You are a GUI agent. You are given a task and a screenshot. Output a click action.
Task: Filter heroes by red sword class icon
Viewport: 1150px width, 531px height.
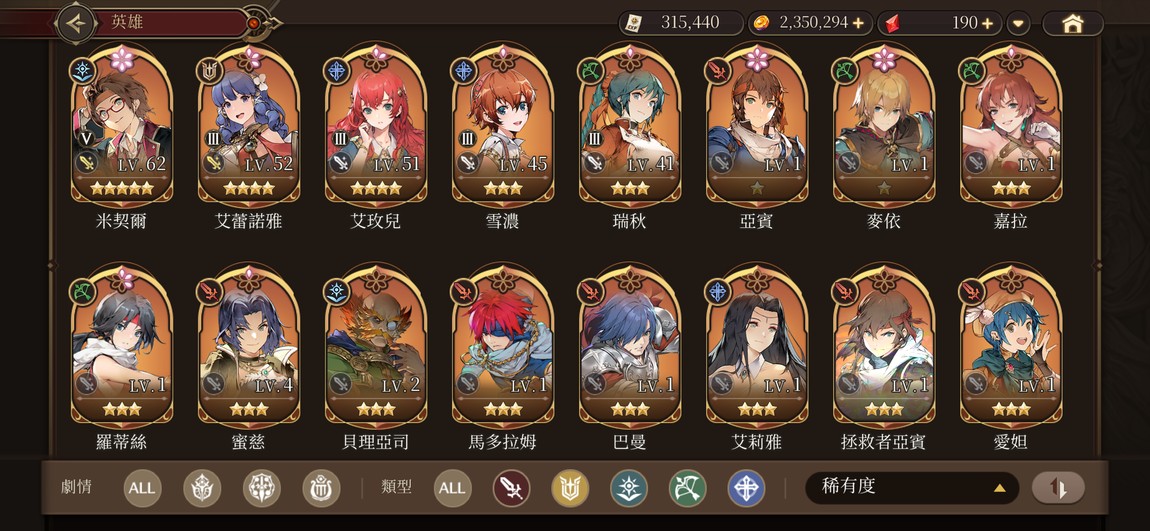[511, 488]
